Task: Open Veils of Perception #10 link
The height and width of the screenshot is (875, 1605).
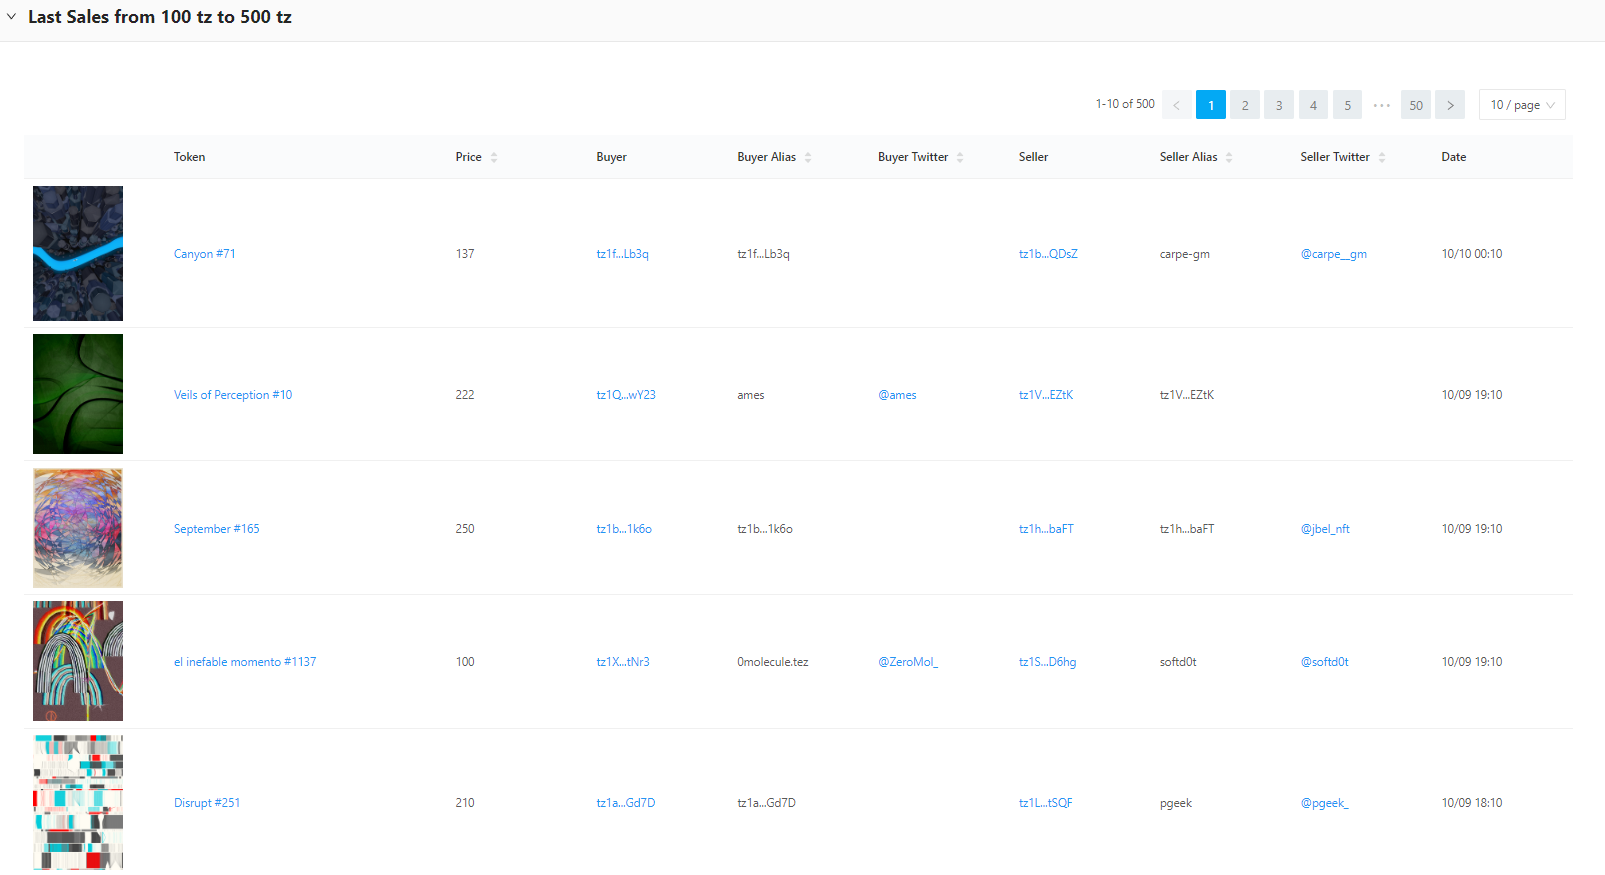Action: coord(233,395)
